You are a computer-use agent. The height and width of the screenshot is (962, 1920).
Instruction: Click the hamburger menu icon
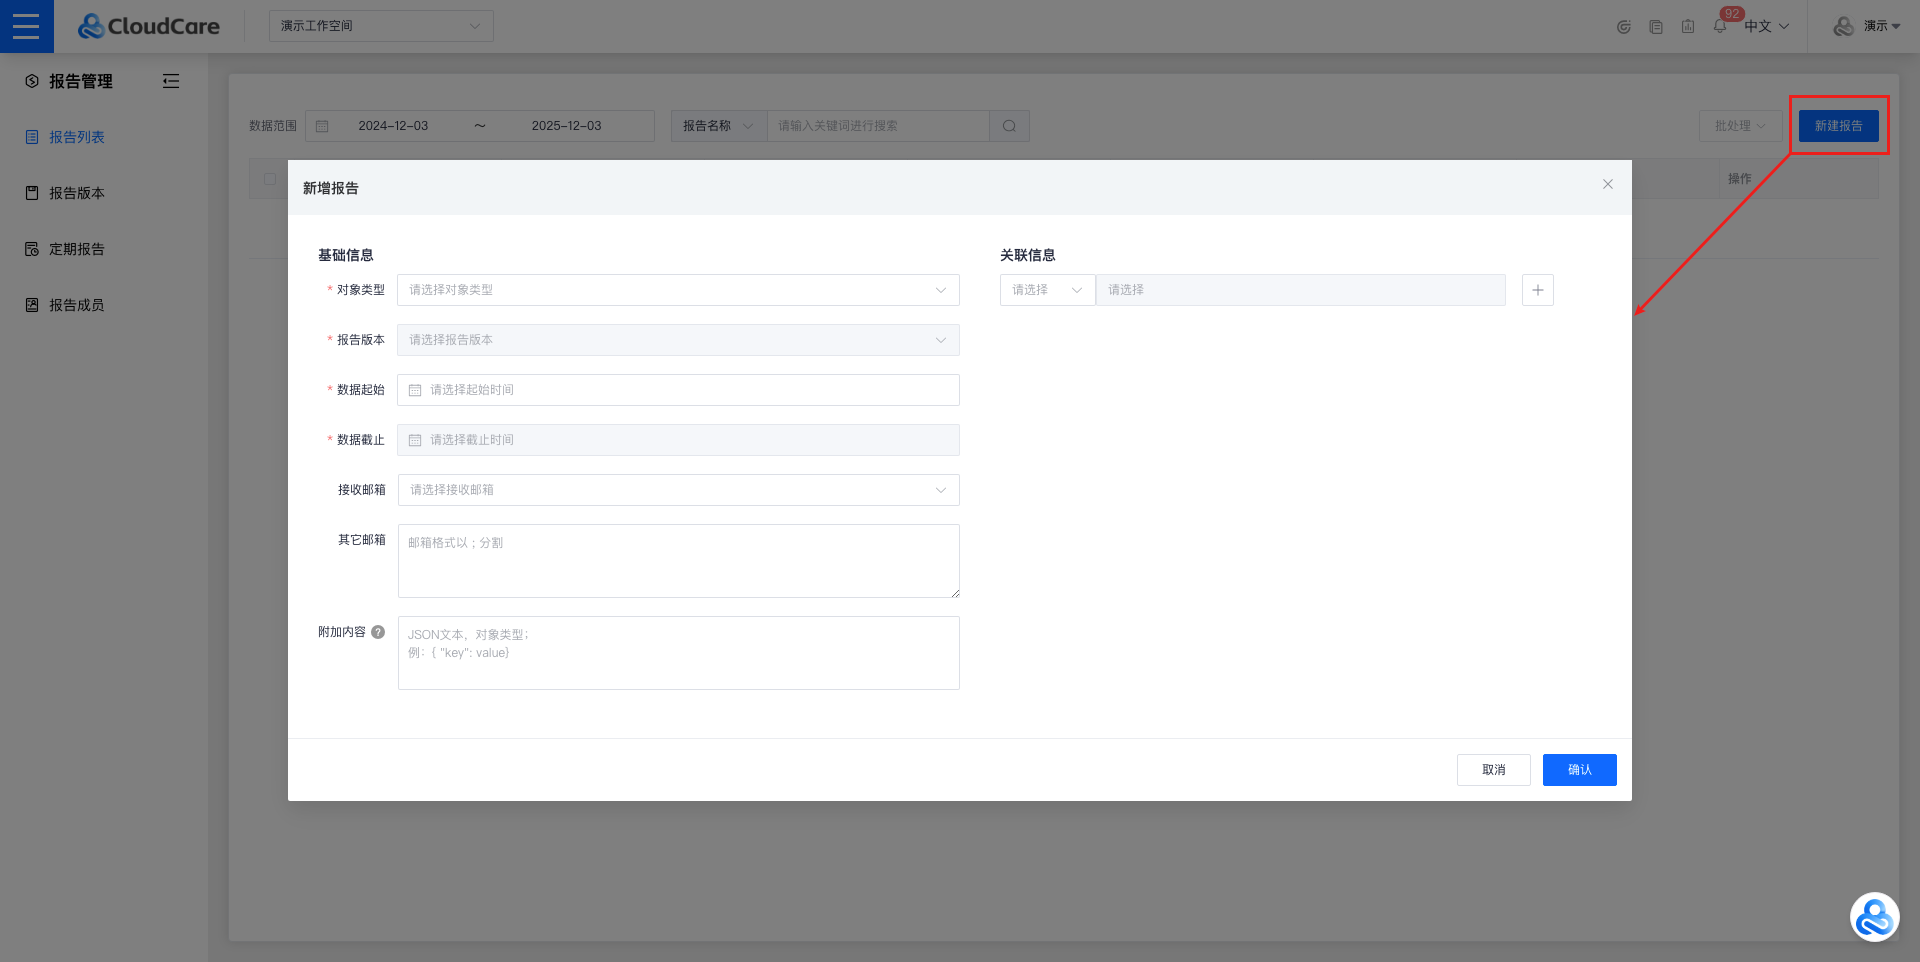[26, 26]
